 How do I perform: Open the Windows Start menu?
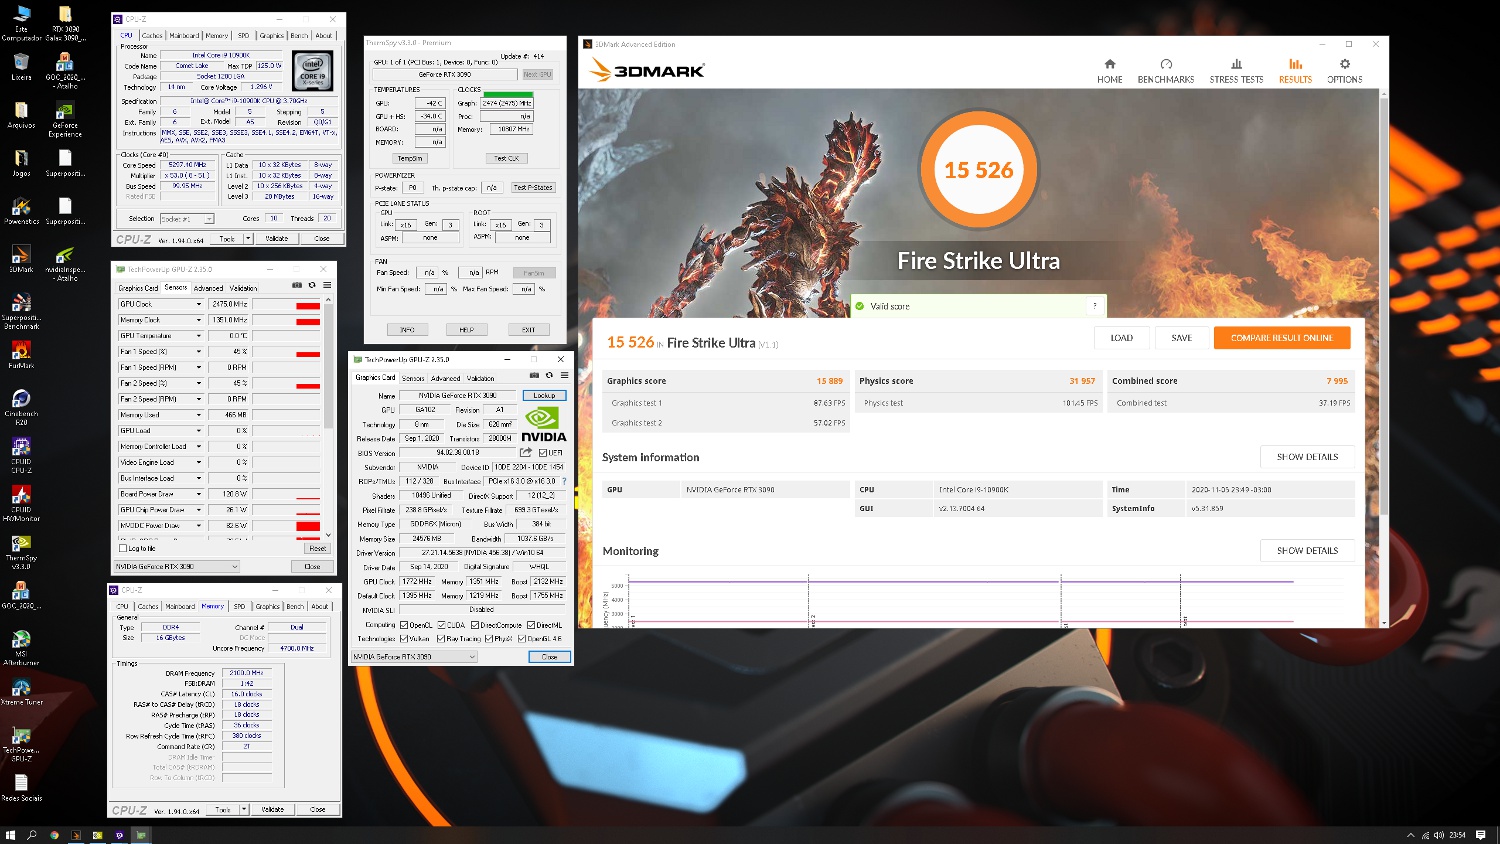coord(10,835)
